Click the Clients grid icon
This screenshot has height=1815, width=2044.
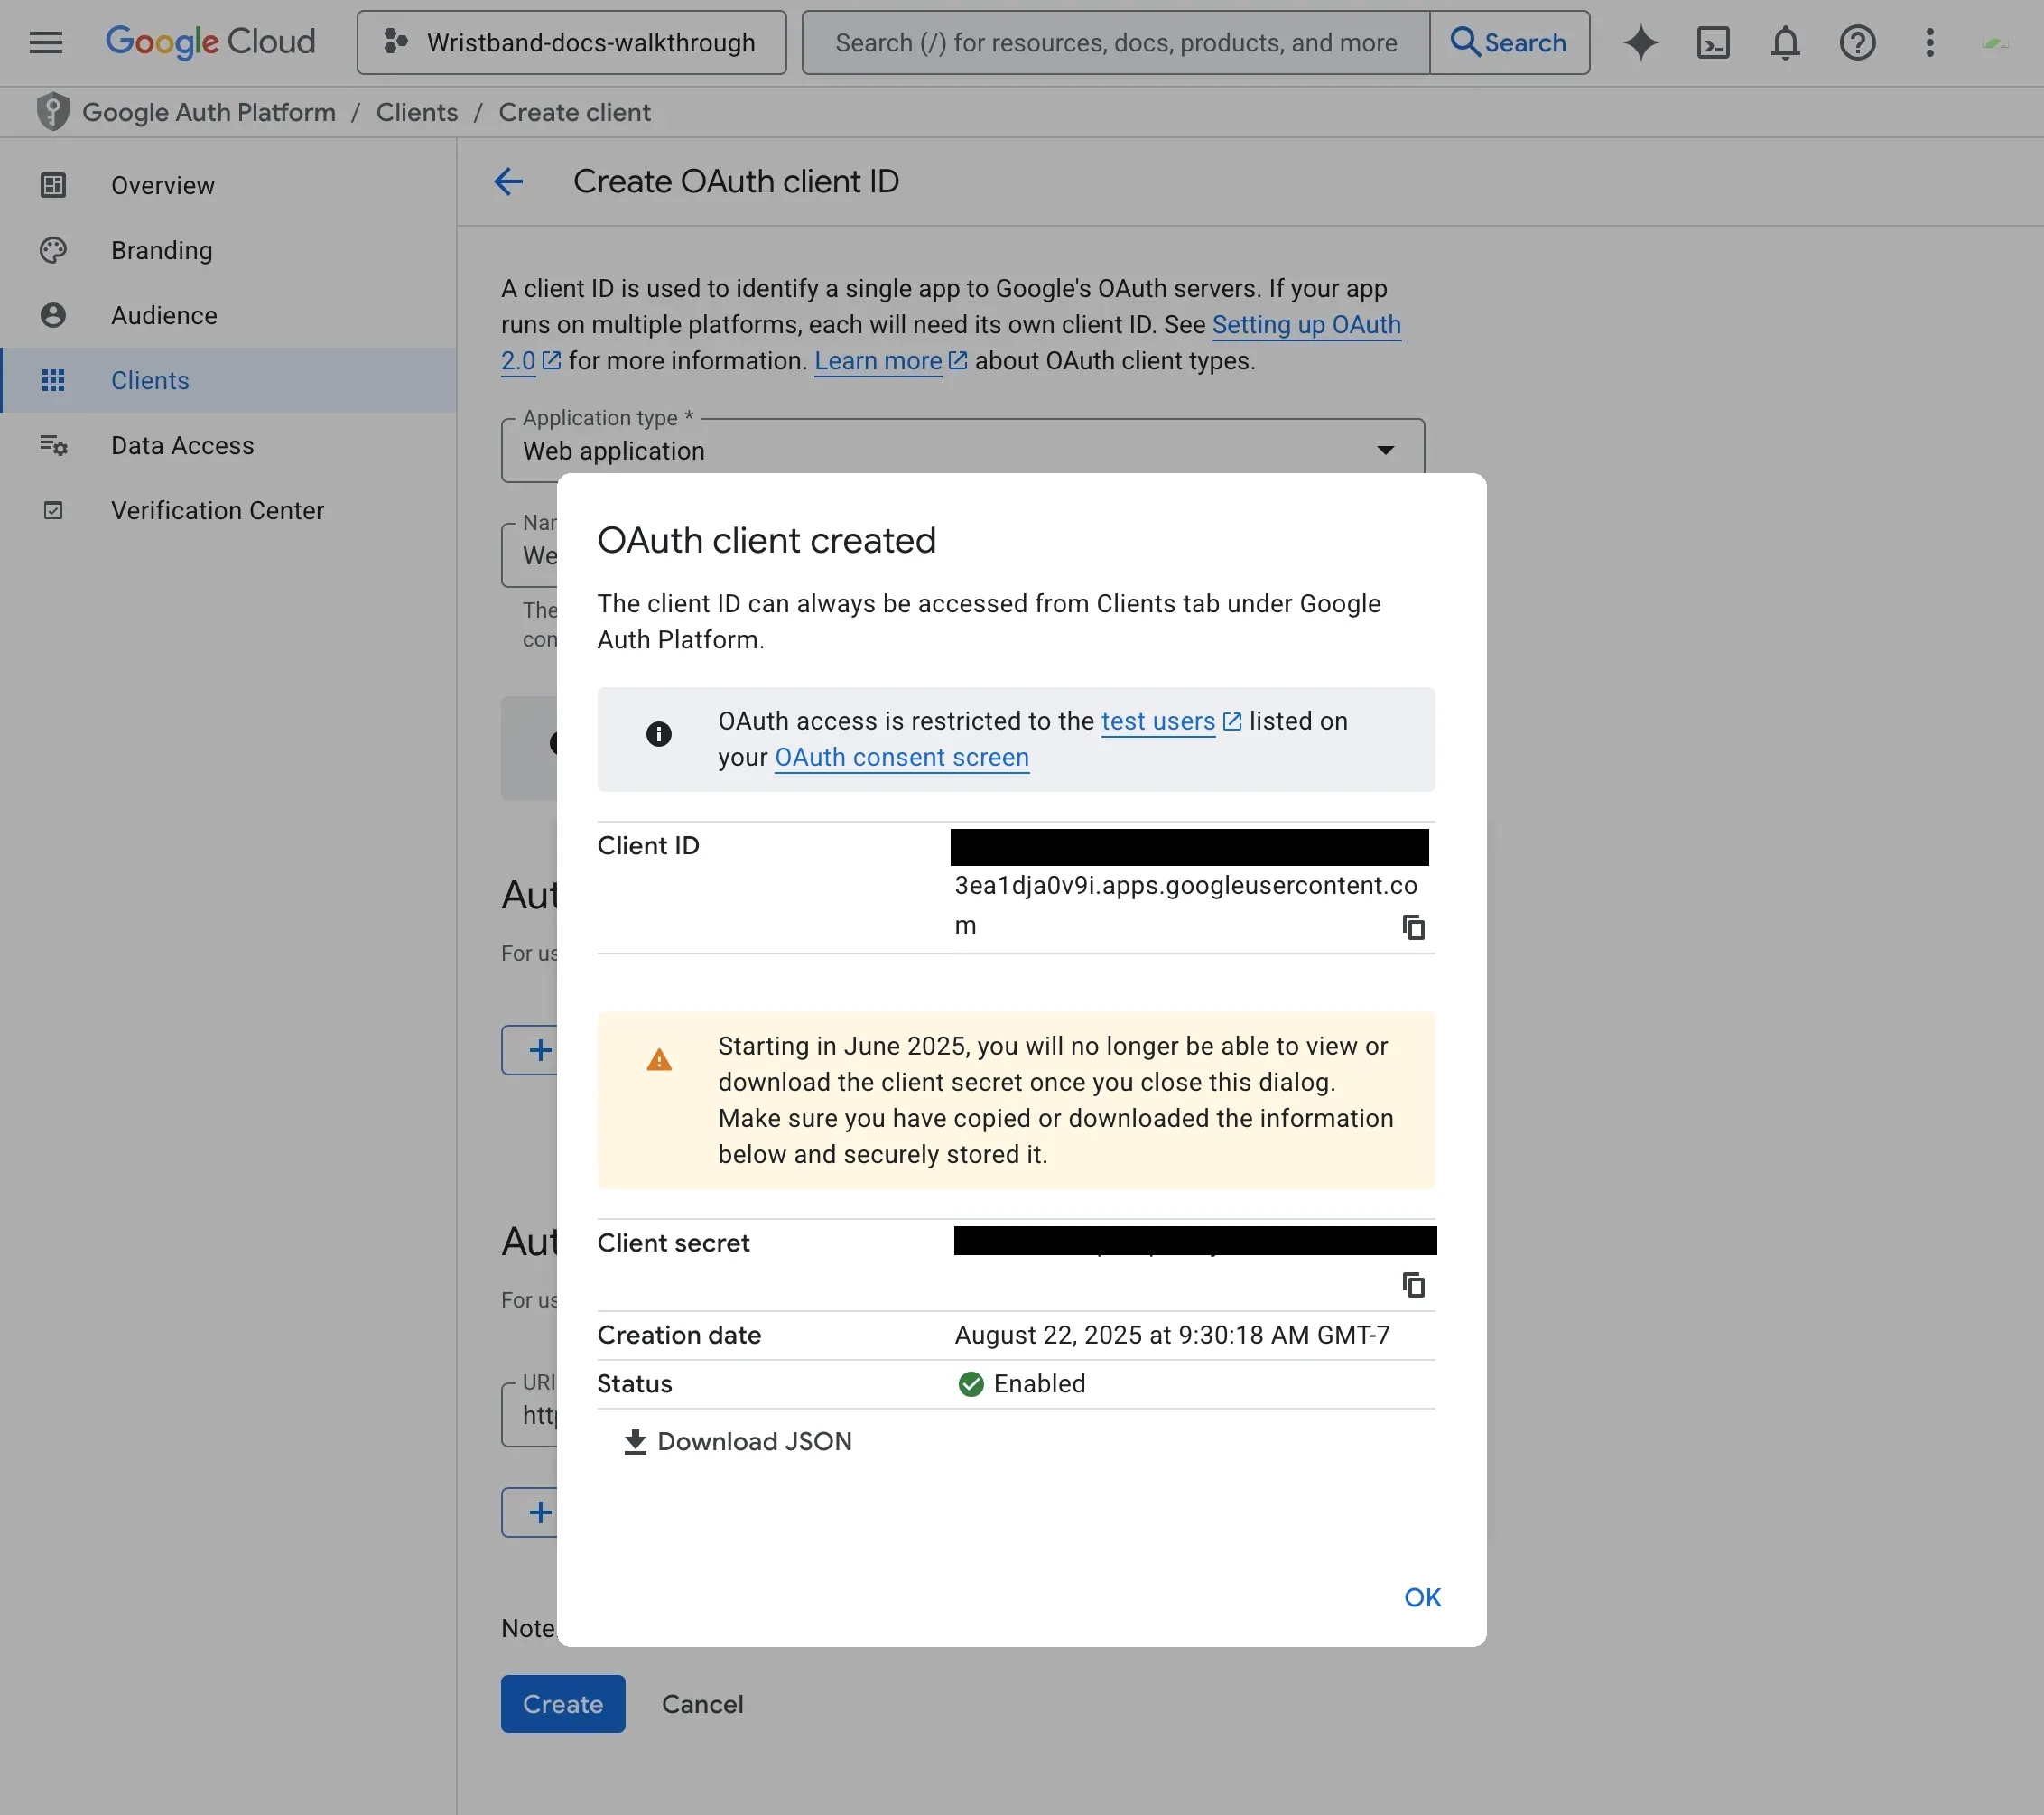pos(53,380)
